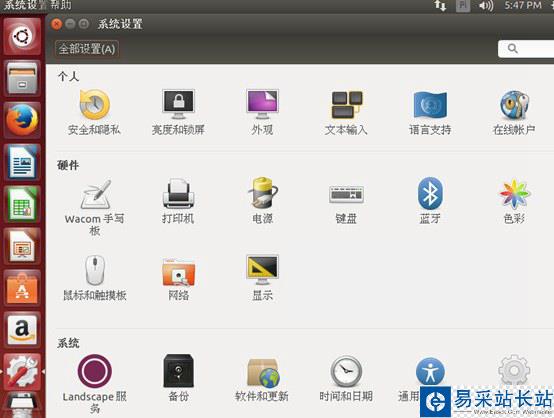Open Wacom tablet (Wacom 手写板) settings
Viewport: 554px width, 418px height.
pos(94,207)
